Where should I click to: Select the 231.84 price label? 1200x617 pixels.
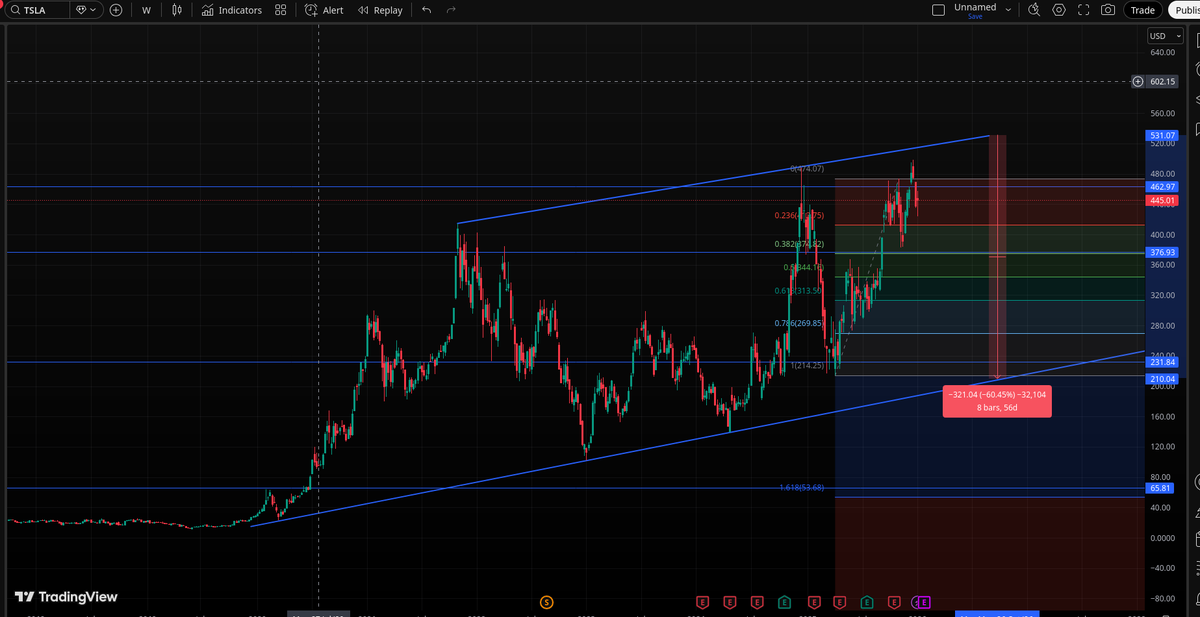click(x=1163, y=362)
